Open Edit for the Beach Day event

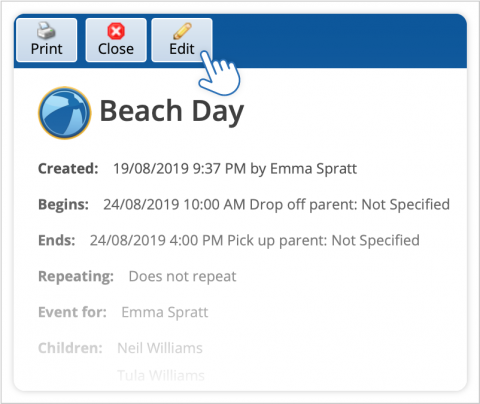[182, 40]
